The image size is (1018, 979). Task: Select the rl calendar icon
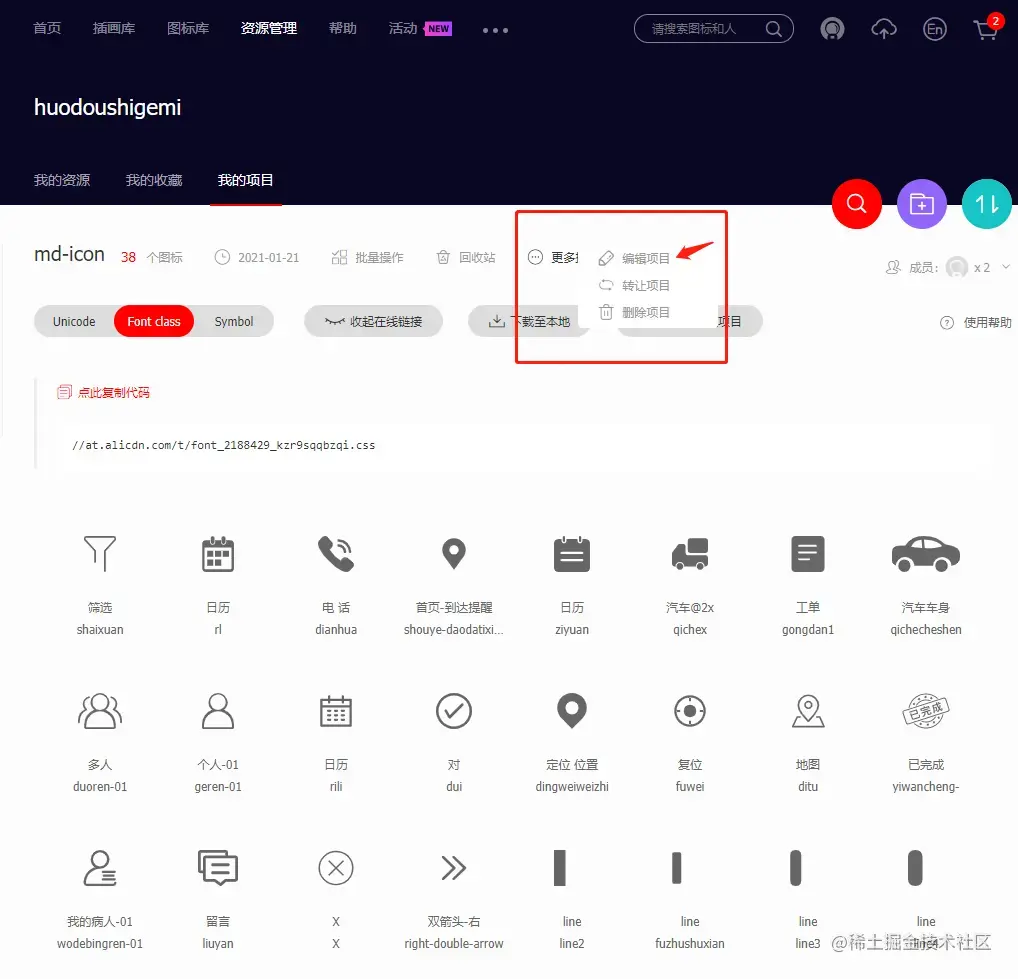217,554
